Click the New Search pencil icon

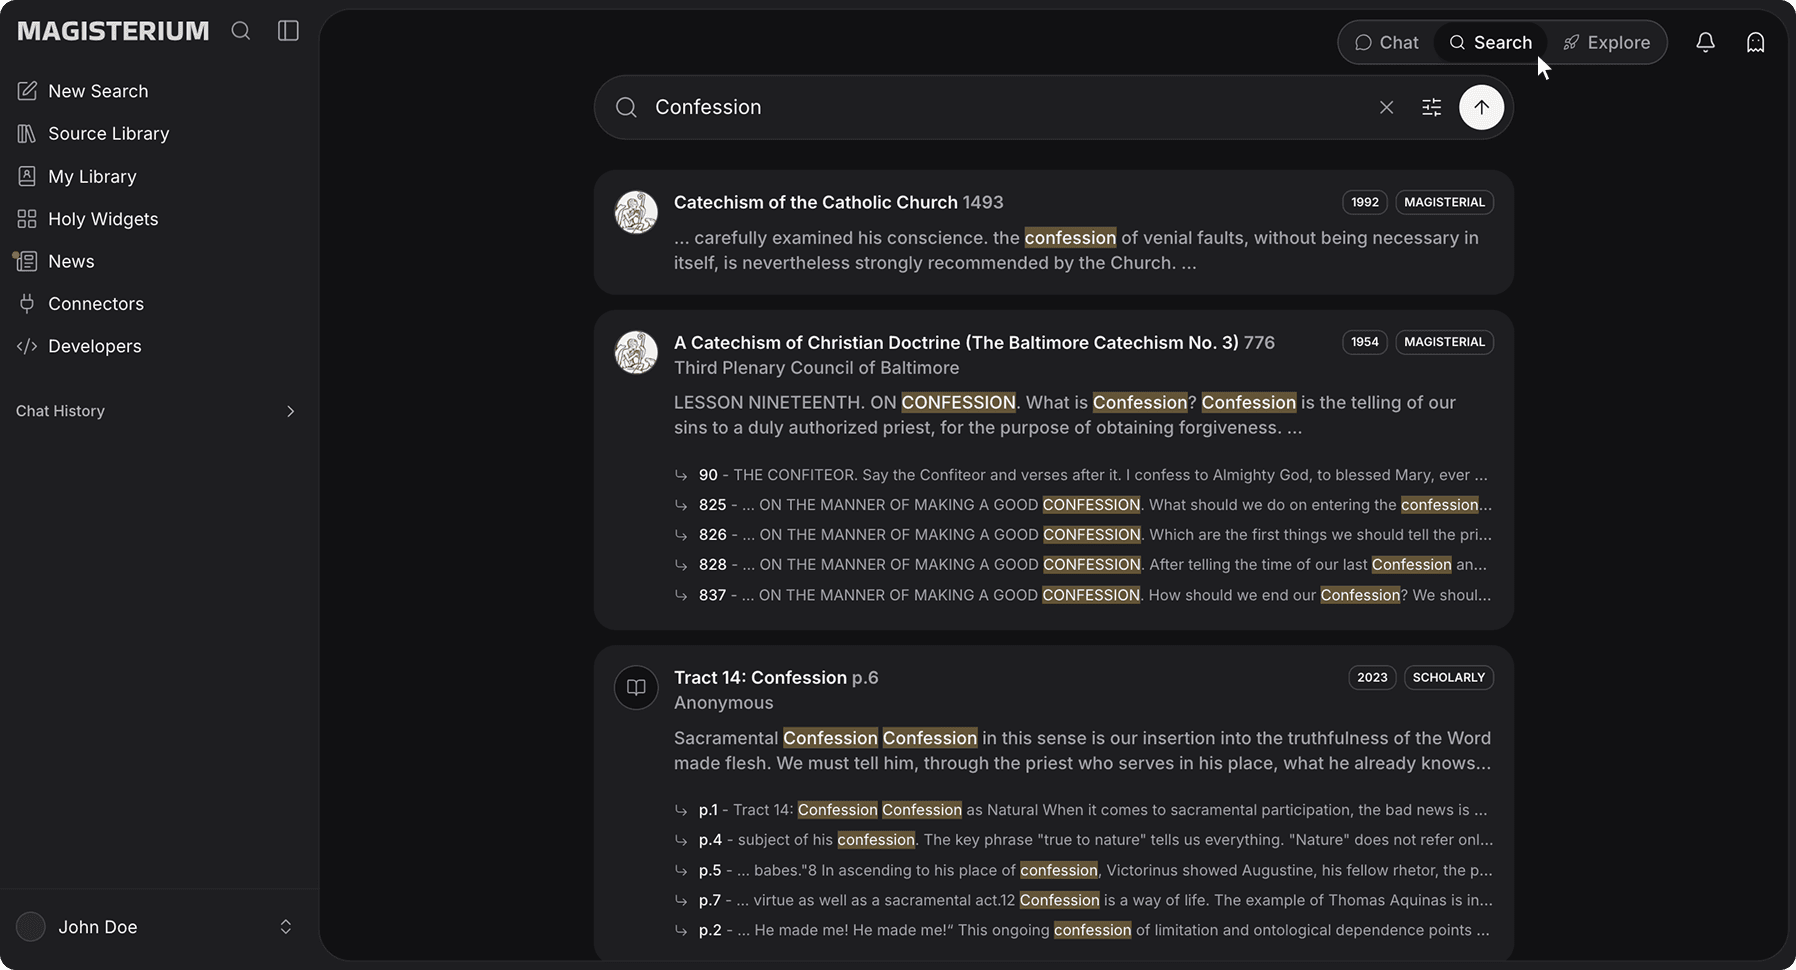[27, 91]
